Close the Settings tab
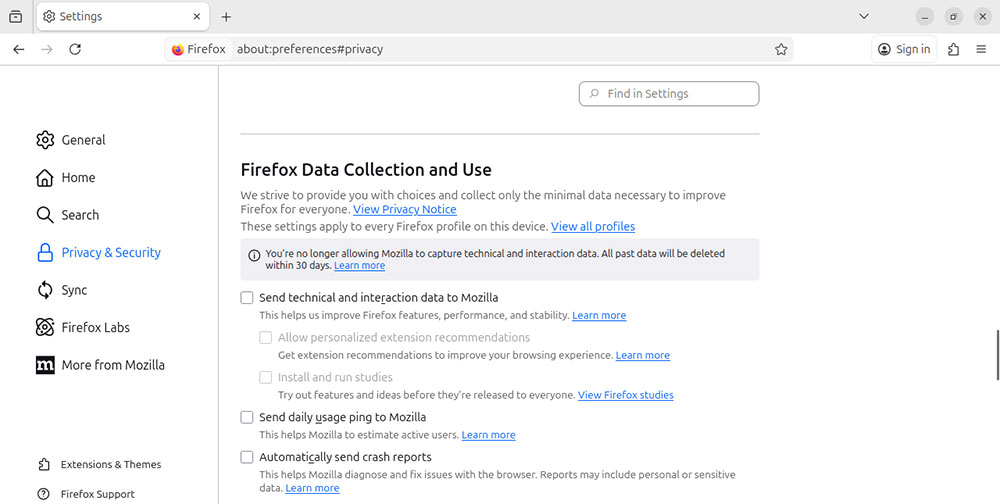Image resolution: width=1000 pixels, height=504 pixels. [197, 17]
